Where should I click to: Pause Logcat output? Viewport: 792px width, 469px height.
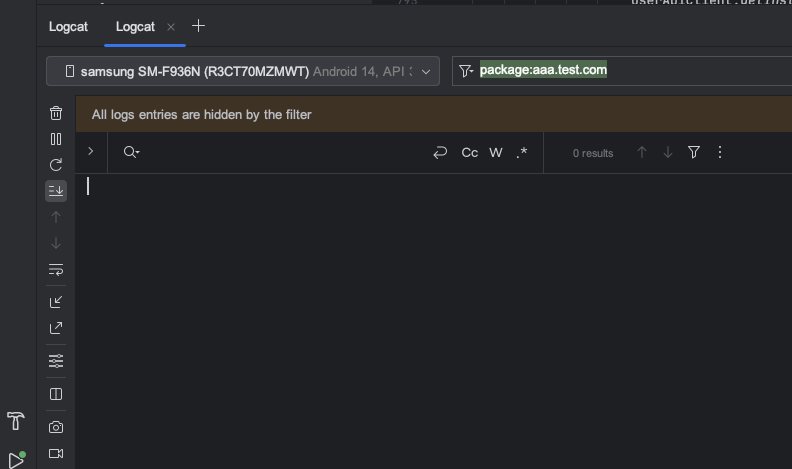pyautogui.click(x=56, y=139)
